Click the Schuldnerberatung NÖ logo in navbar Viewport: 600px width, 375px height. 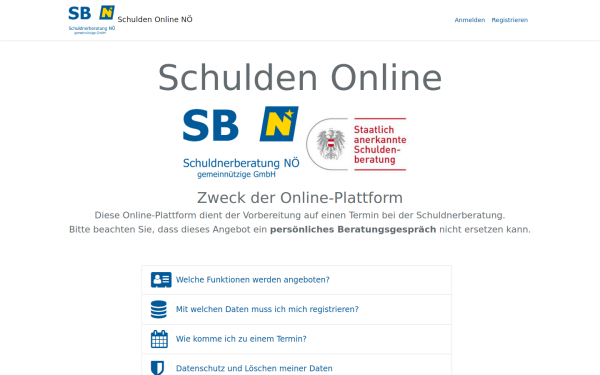pos(92,20)
